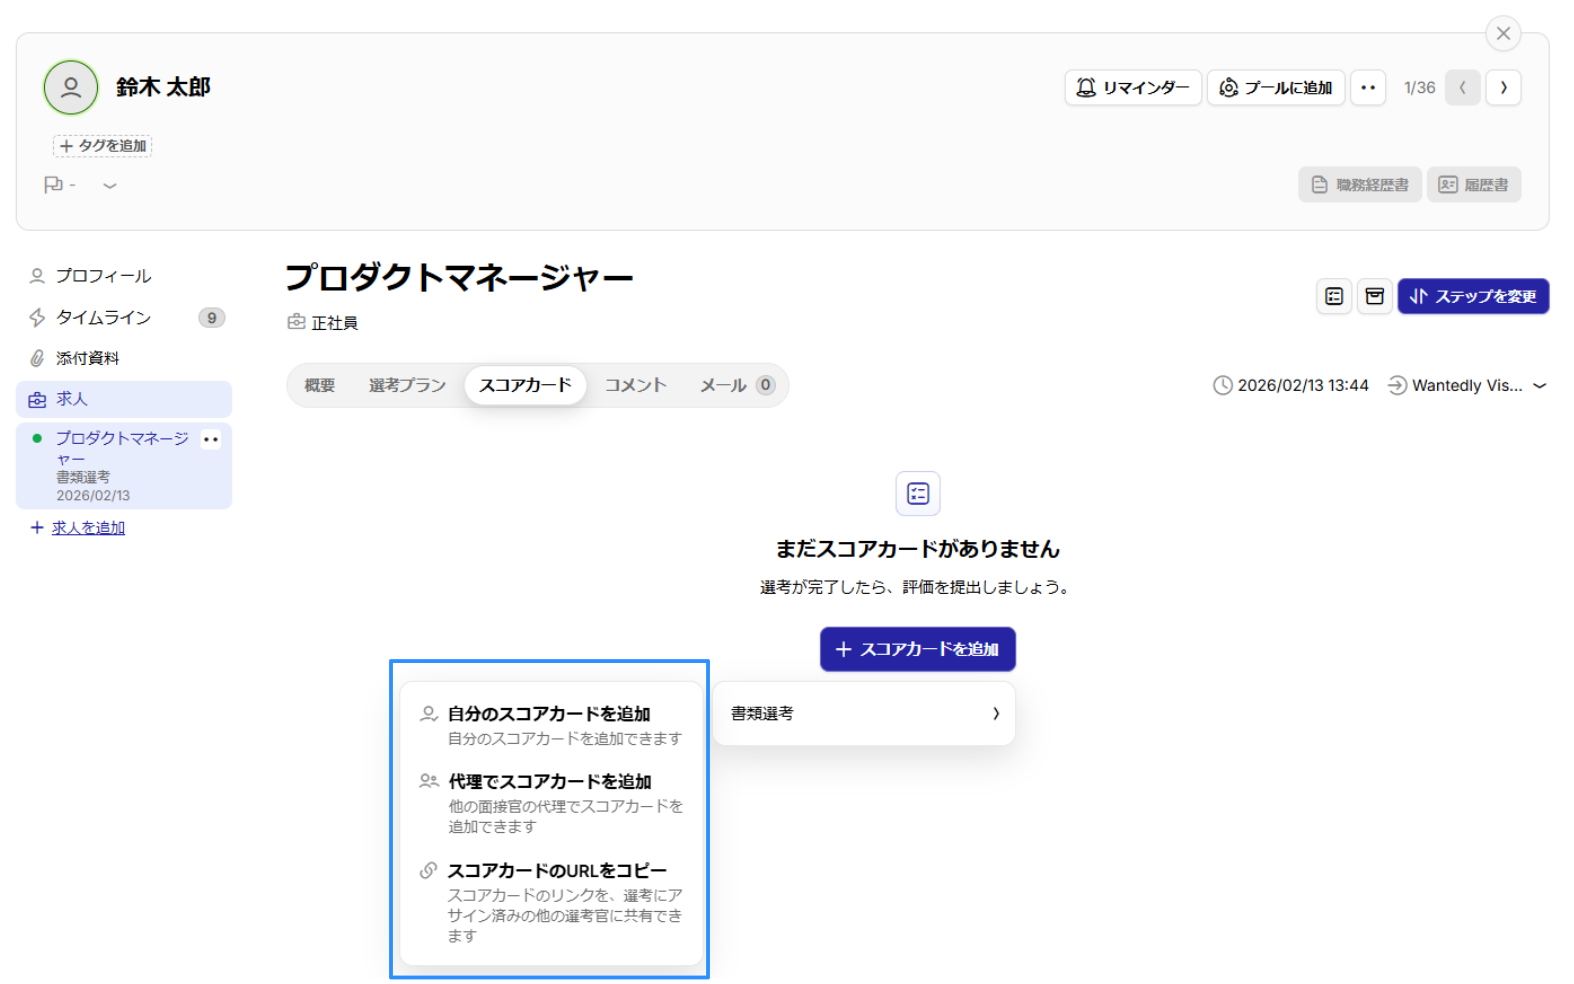
Task: Switch to the コメント tab
Action: 635,386
